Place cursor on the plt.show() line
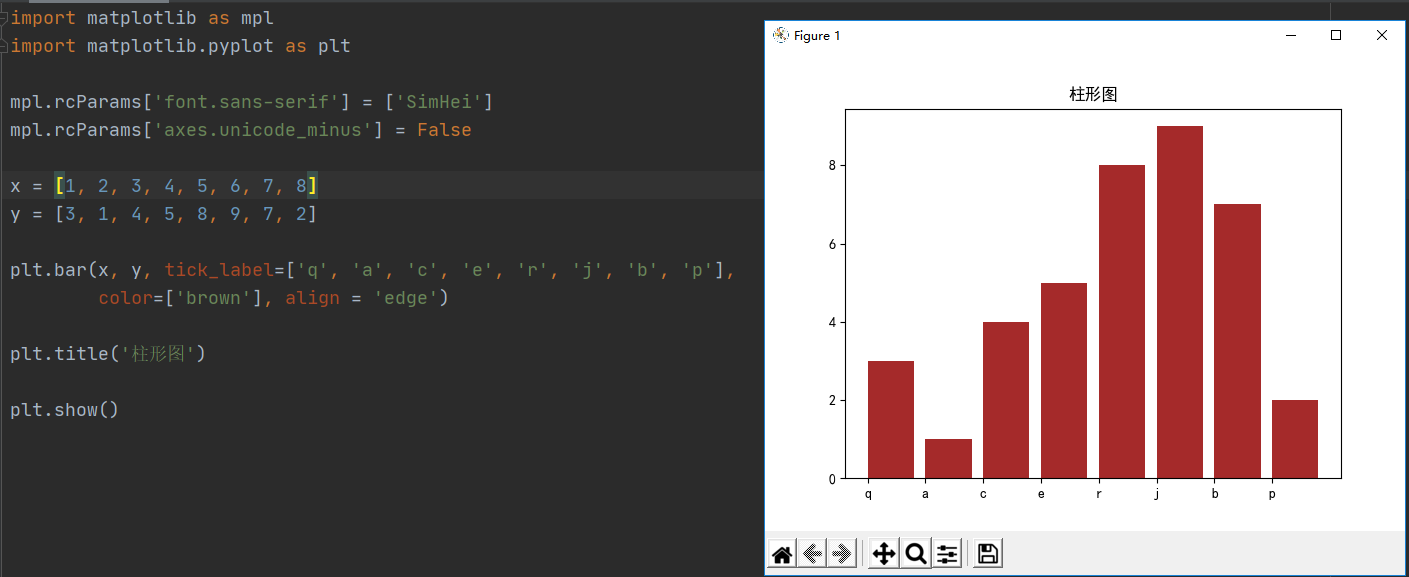 click(65, 410)
